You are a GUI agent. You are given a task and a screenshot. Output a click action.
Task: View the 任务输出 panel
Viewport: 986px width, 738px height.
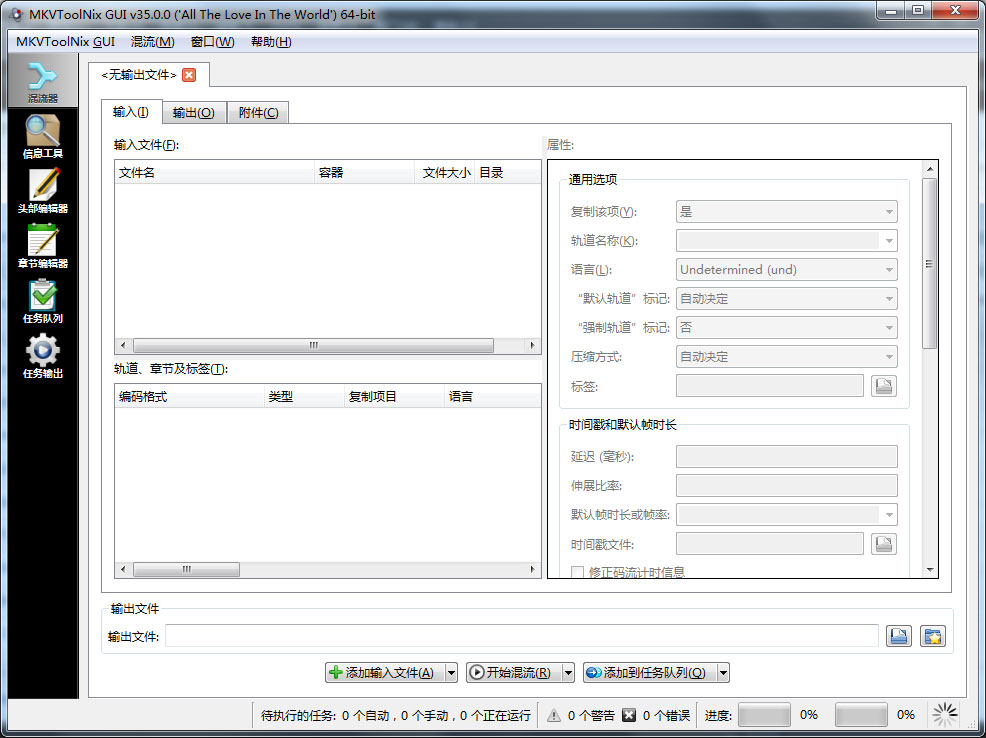click(42, 357)
